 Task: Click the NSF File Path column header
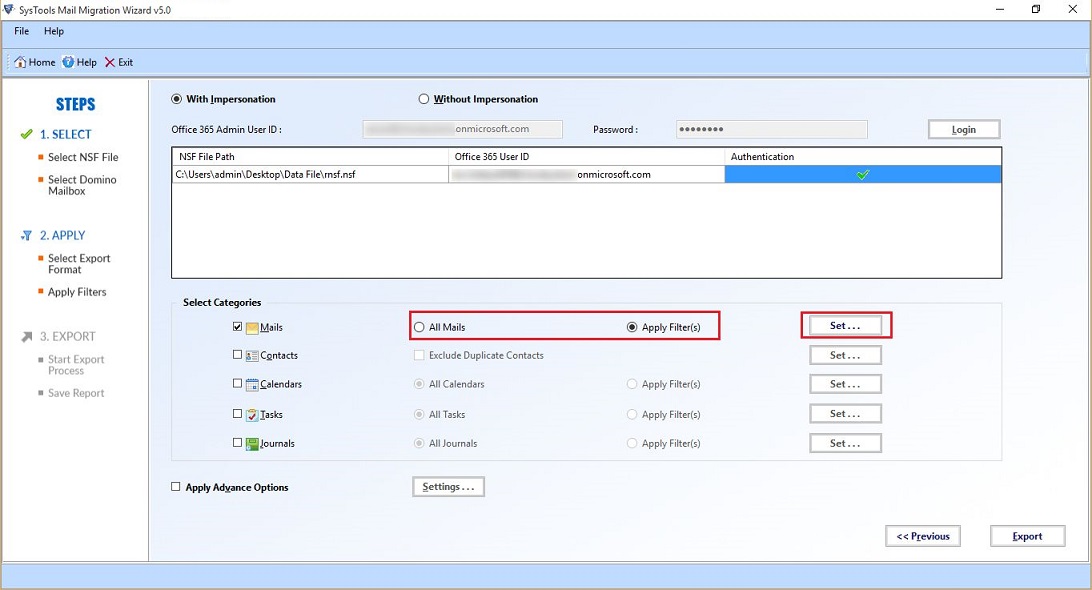click(310, 157)
